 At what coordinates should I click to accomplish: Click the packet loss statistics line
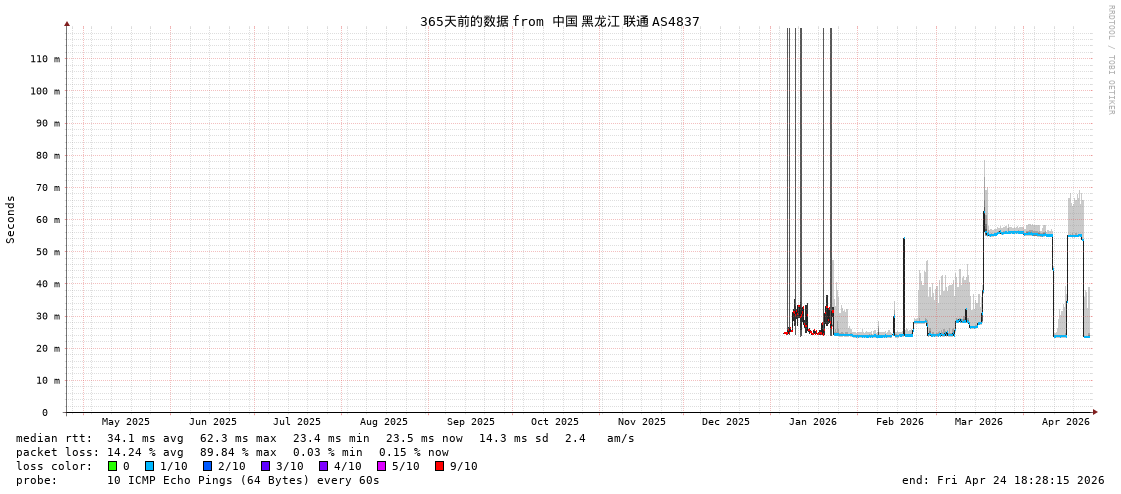[x=232, y=452]
